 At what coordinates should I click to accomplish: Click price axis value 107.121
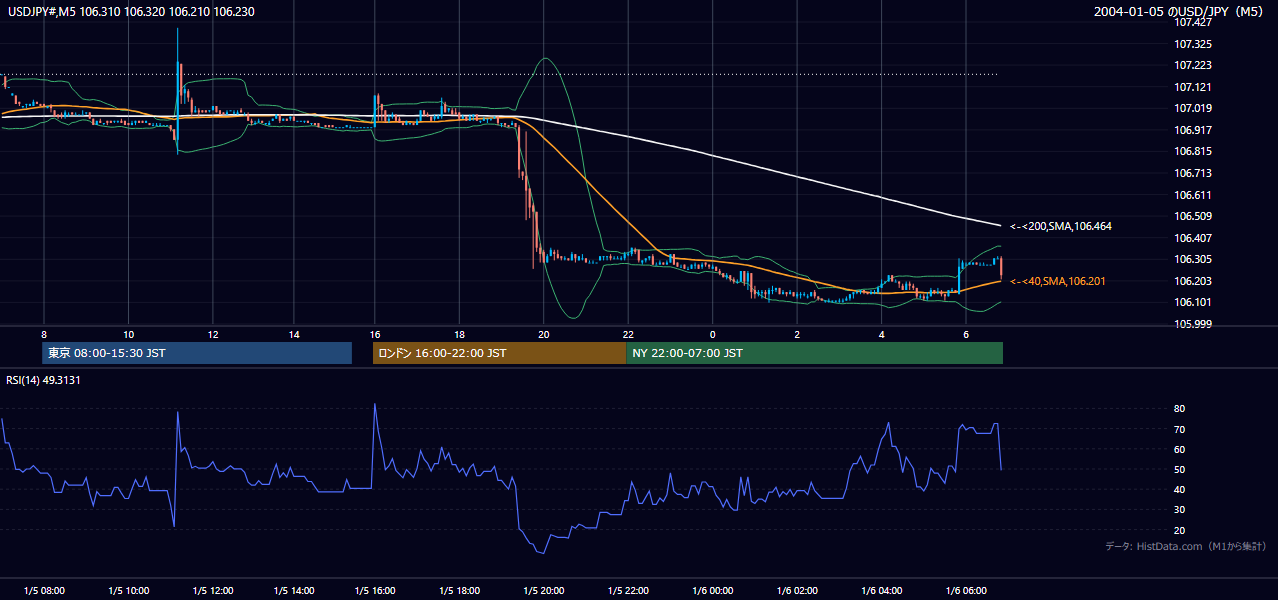click(x=1194, y=87)
